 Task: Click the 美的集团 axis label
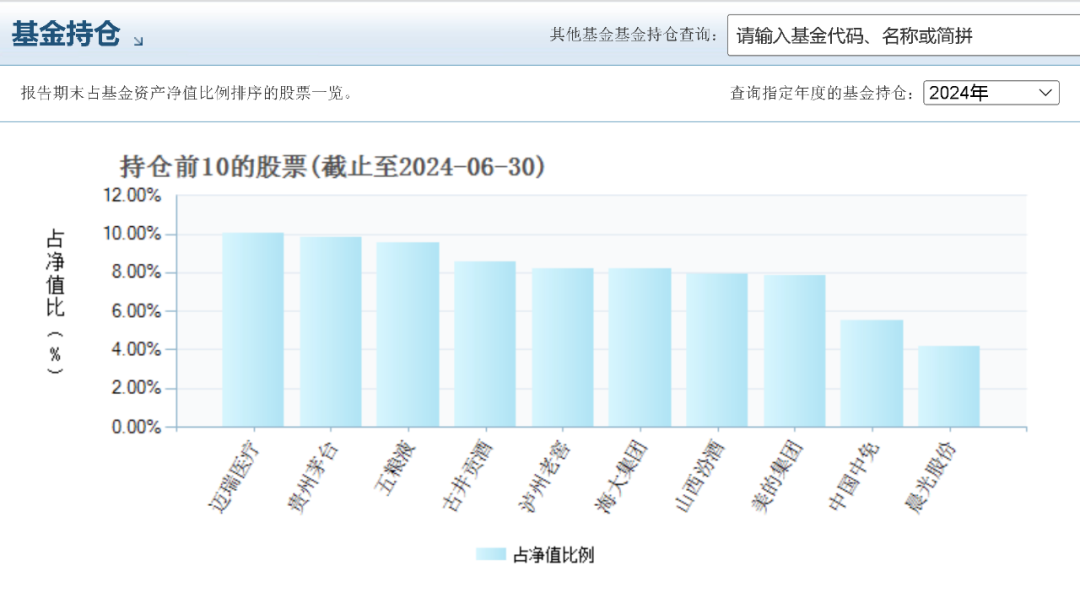coord(776,477)
